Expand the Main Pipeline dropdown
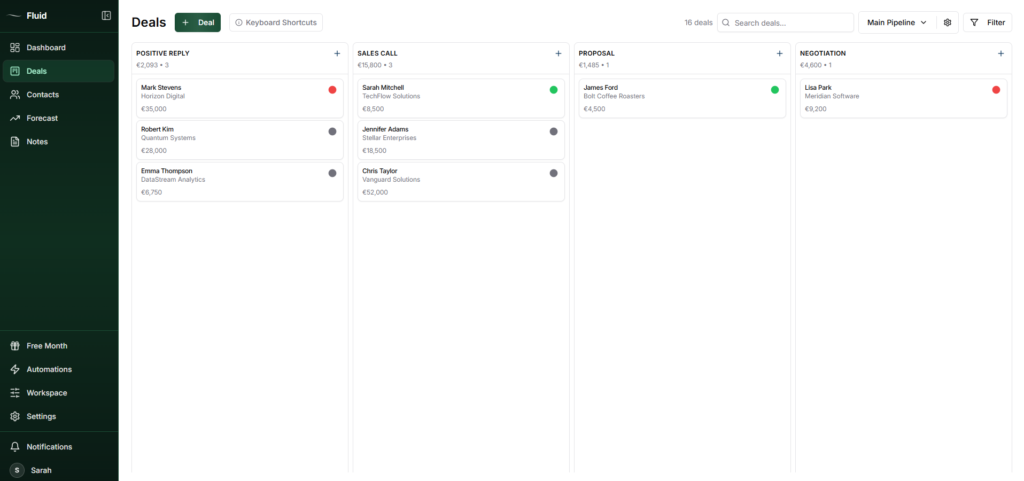Viewport: 1024px width, 481px height. point(896,22)
